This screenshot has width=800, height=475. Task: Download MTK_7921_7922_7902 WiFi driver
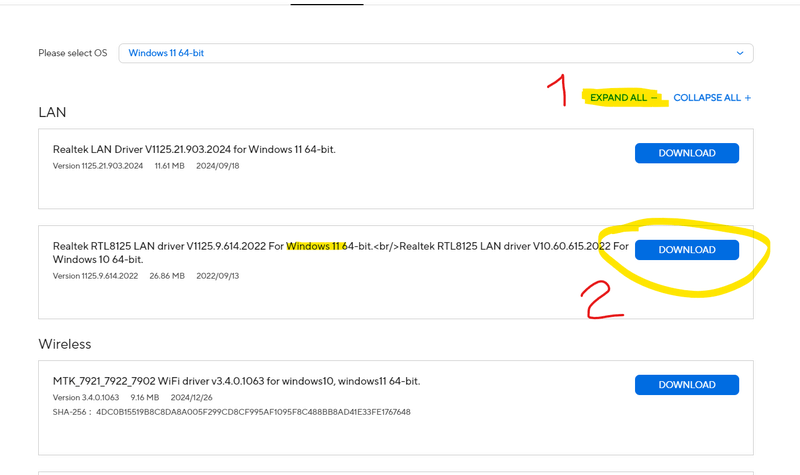[x=687, y=385]
